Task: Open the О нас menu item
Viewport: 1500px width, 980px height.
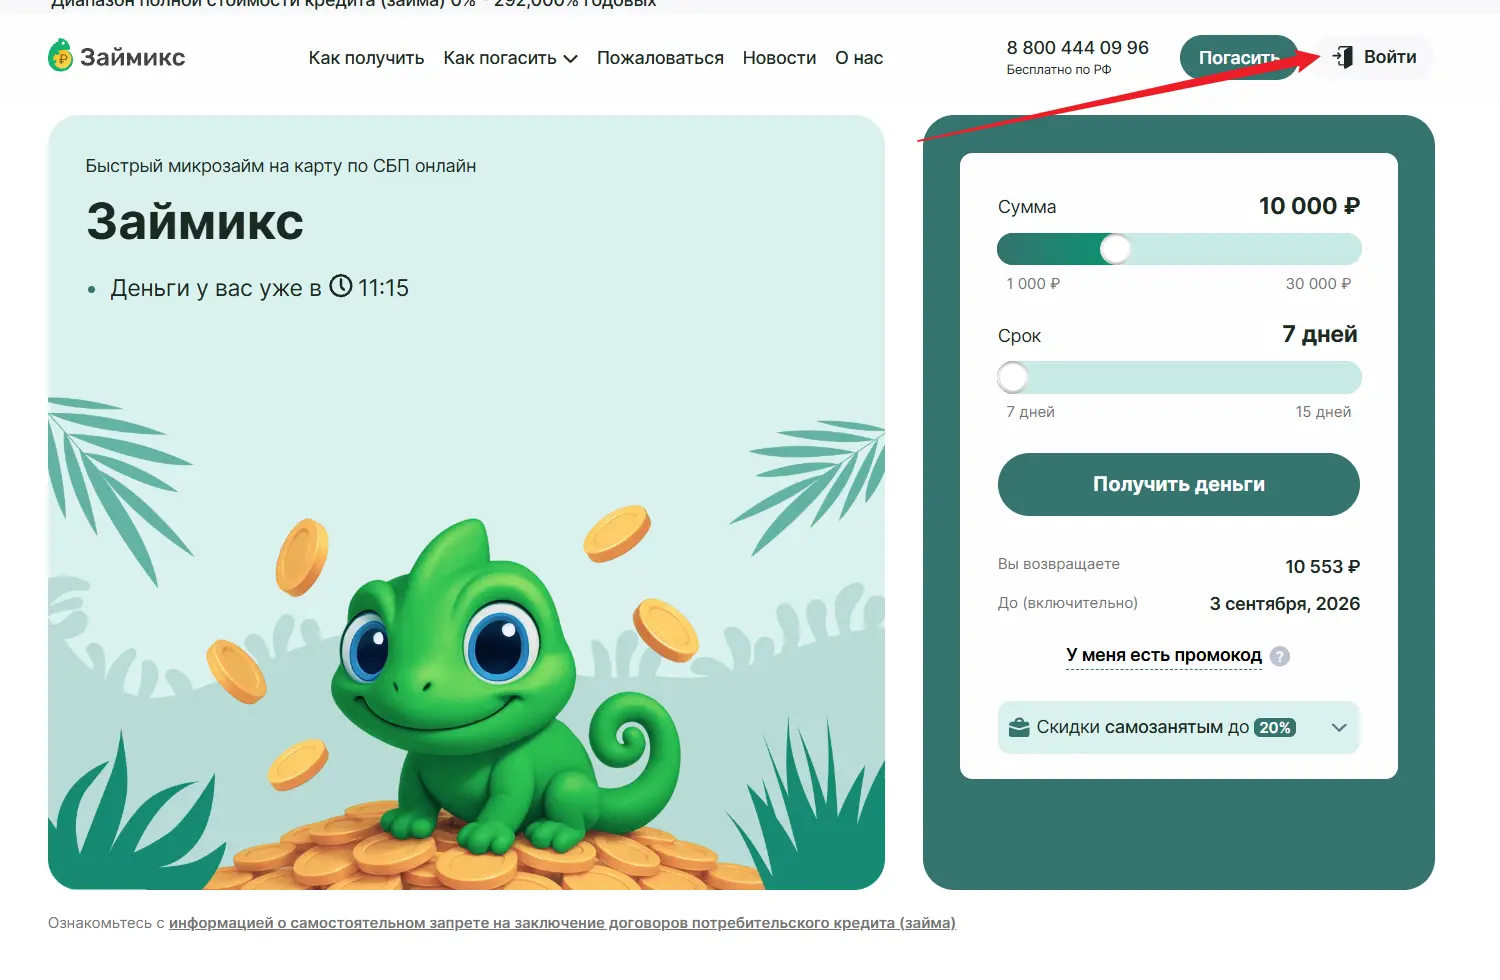Action: [x=859, y=58]
